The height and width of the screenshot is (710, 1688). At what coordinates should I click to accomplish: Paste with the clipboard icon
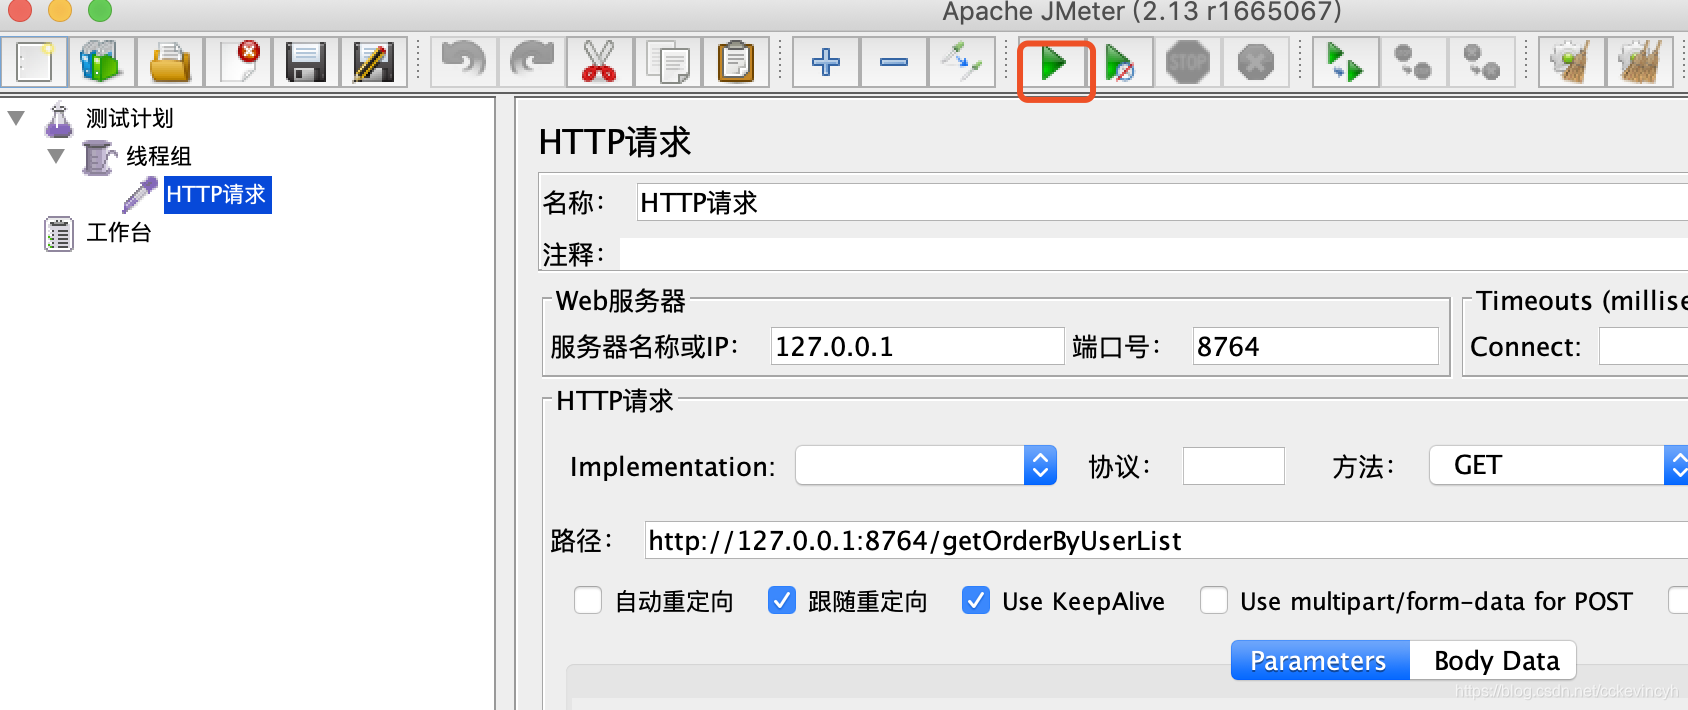click(736, 63)
